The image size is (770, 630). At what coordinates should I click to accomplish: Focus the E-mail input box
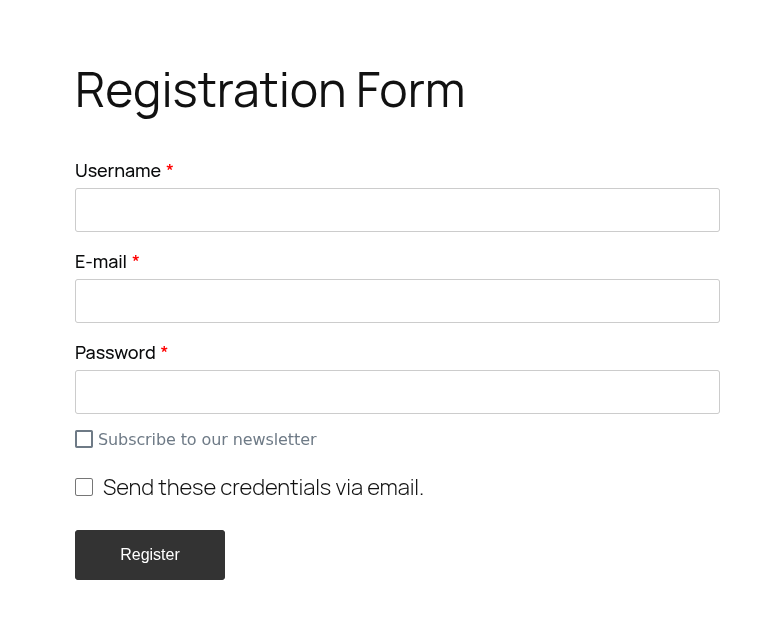397,301
